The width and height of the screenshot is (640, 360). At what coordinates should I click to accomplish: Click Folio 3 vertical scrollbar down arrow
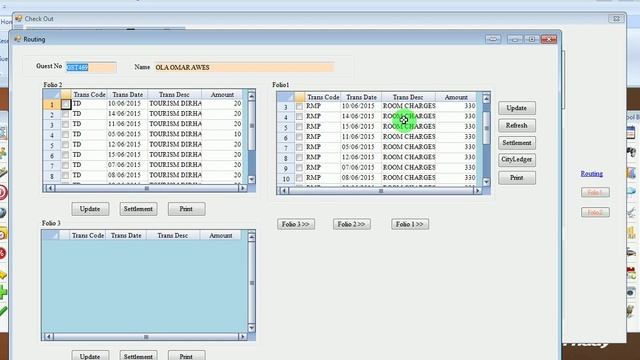[x=251, y=328]
